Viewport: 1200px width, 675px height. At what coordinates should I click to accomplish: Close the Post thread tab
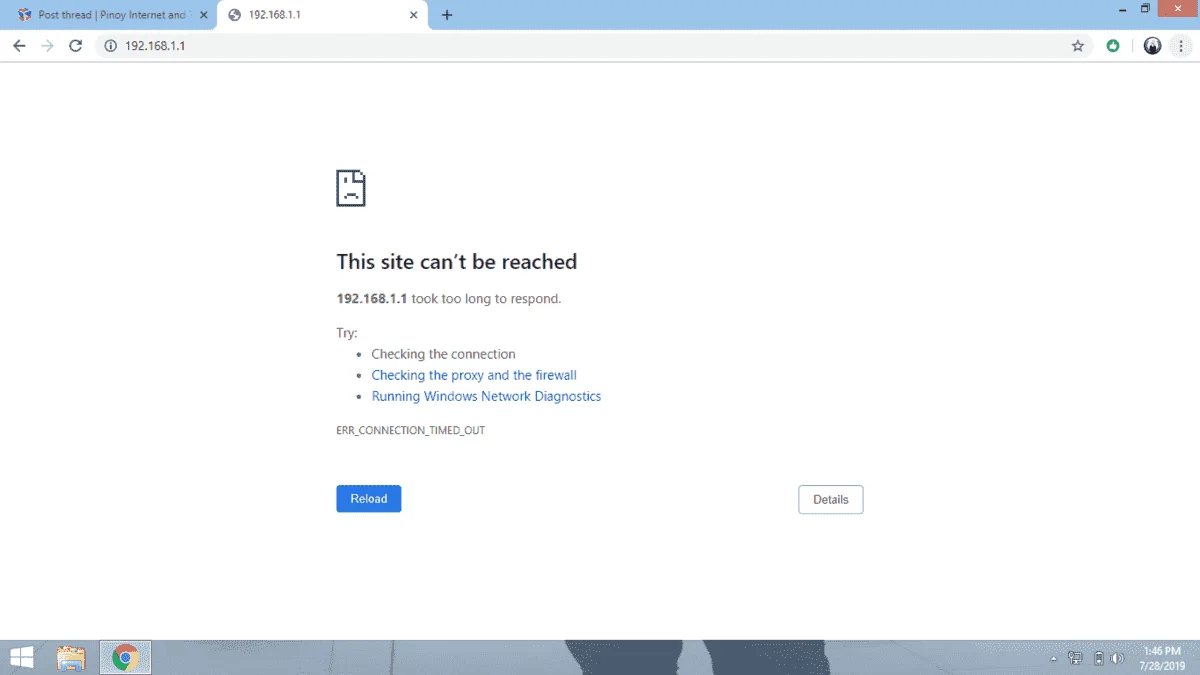click(x=204, y=15)
